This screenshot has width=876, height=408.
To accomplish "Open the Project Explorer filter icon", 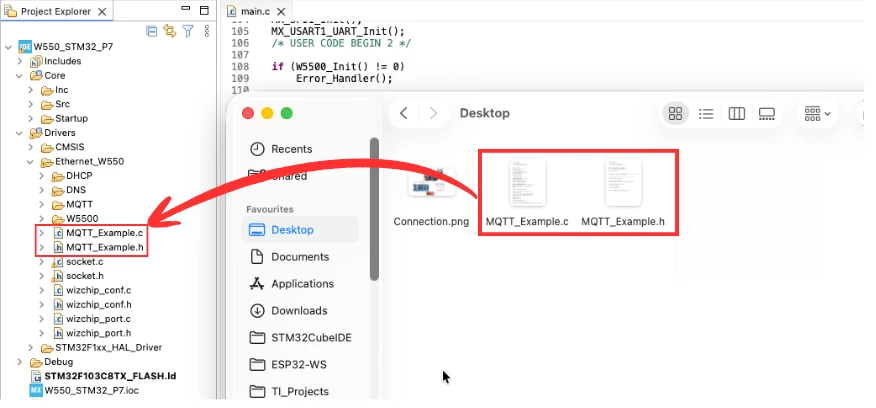I will pyautogui.click(x=188, y=31).
